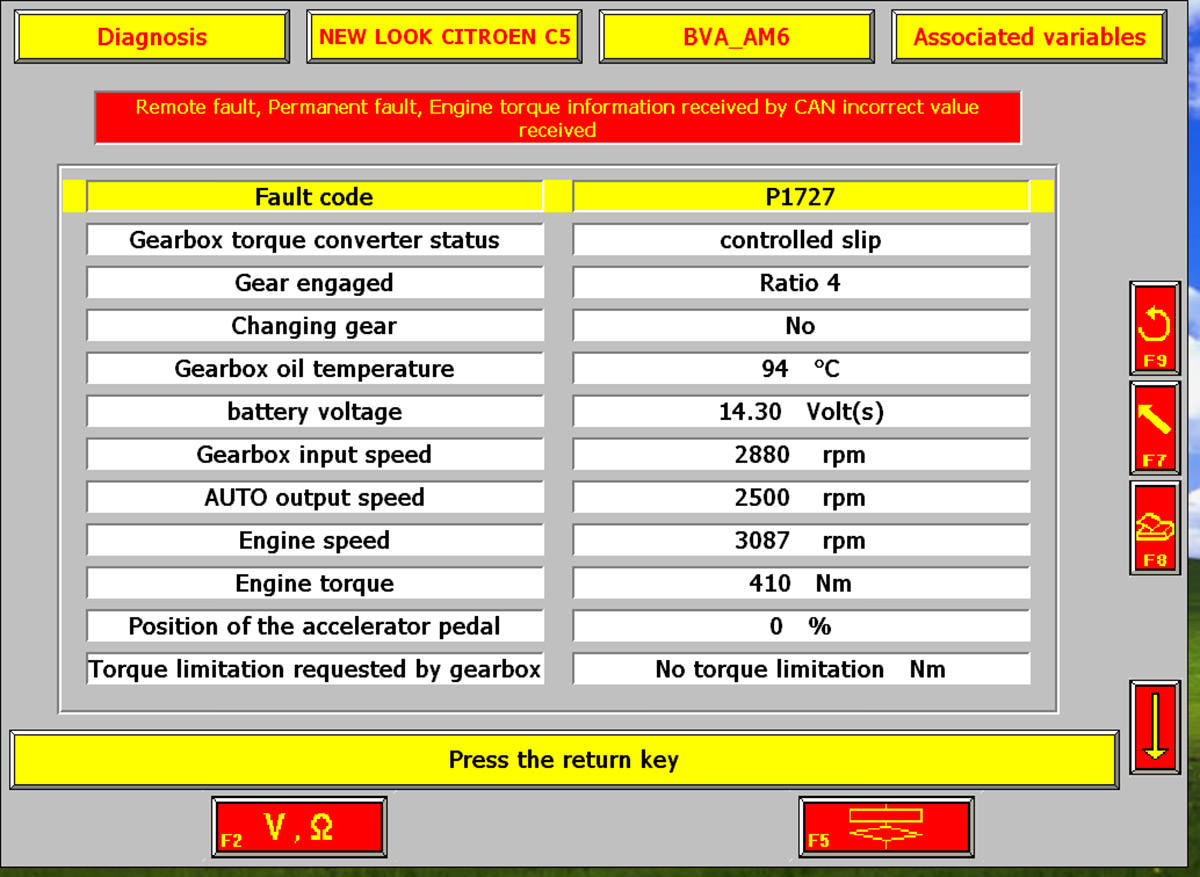The width and height of the screenshot is (1200, 877).
Task: Click the red fault description banner
Action: coord(558,118)
